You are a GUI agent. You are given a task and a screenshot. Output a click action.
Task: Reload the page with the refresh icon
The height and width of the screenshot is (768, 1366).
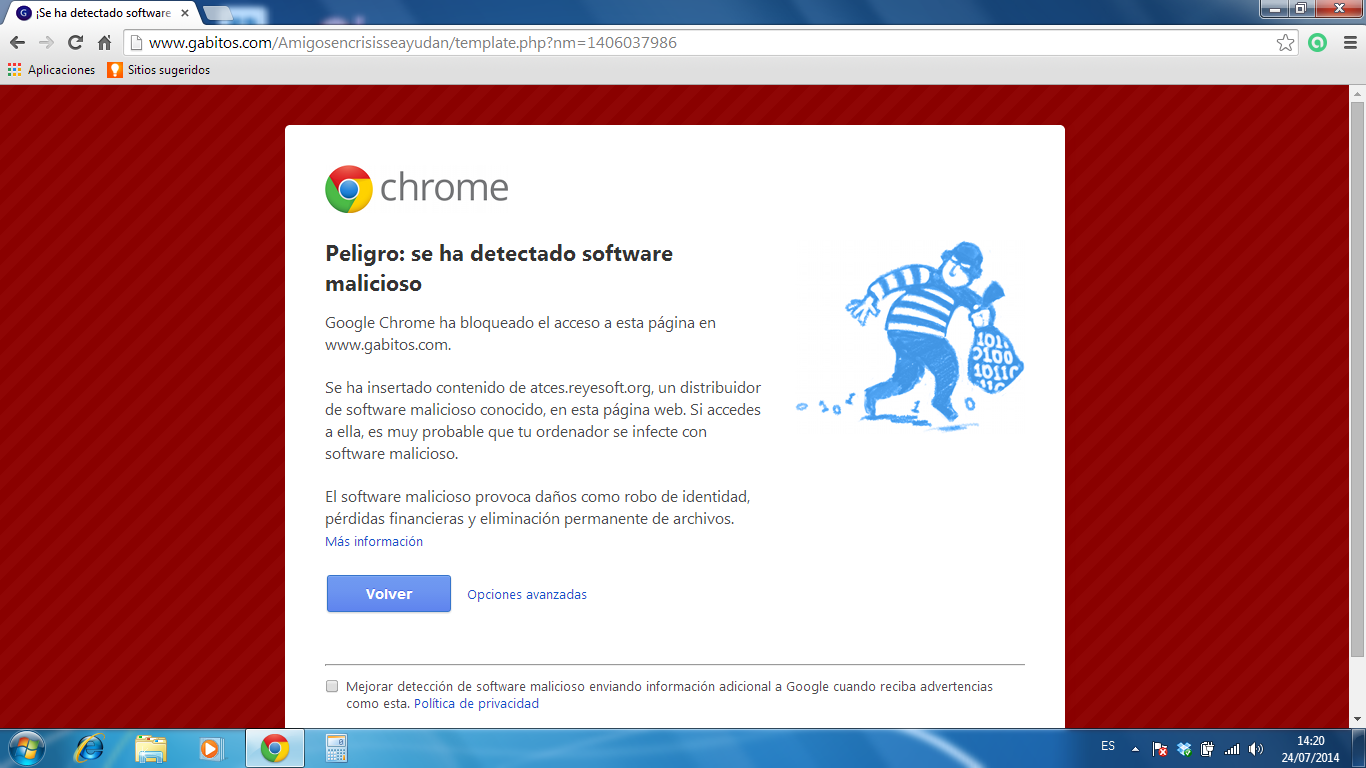75,43
